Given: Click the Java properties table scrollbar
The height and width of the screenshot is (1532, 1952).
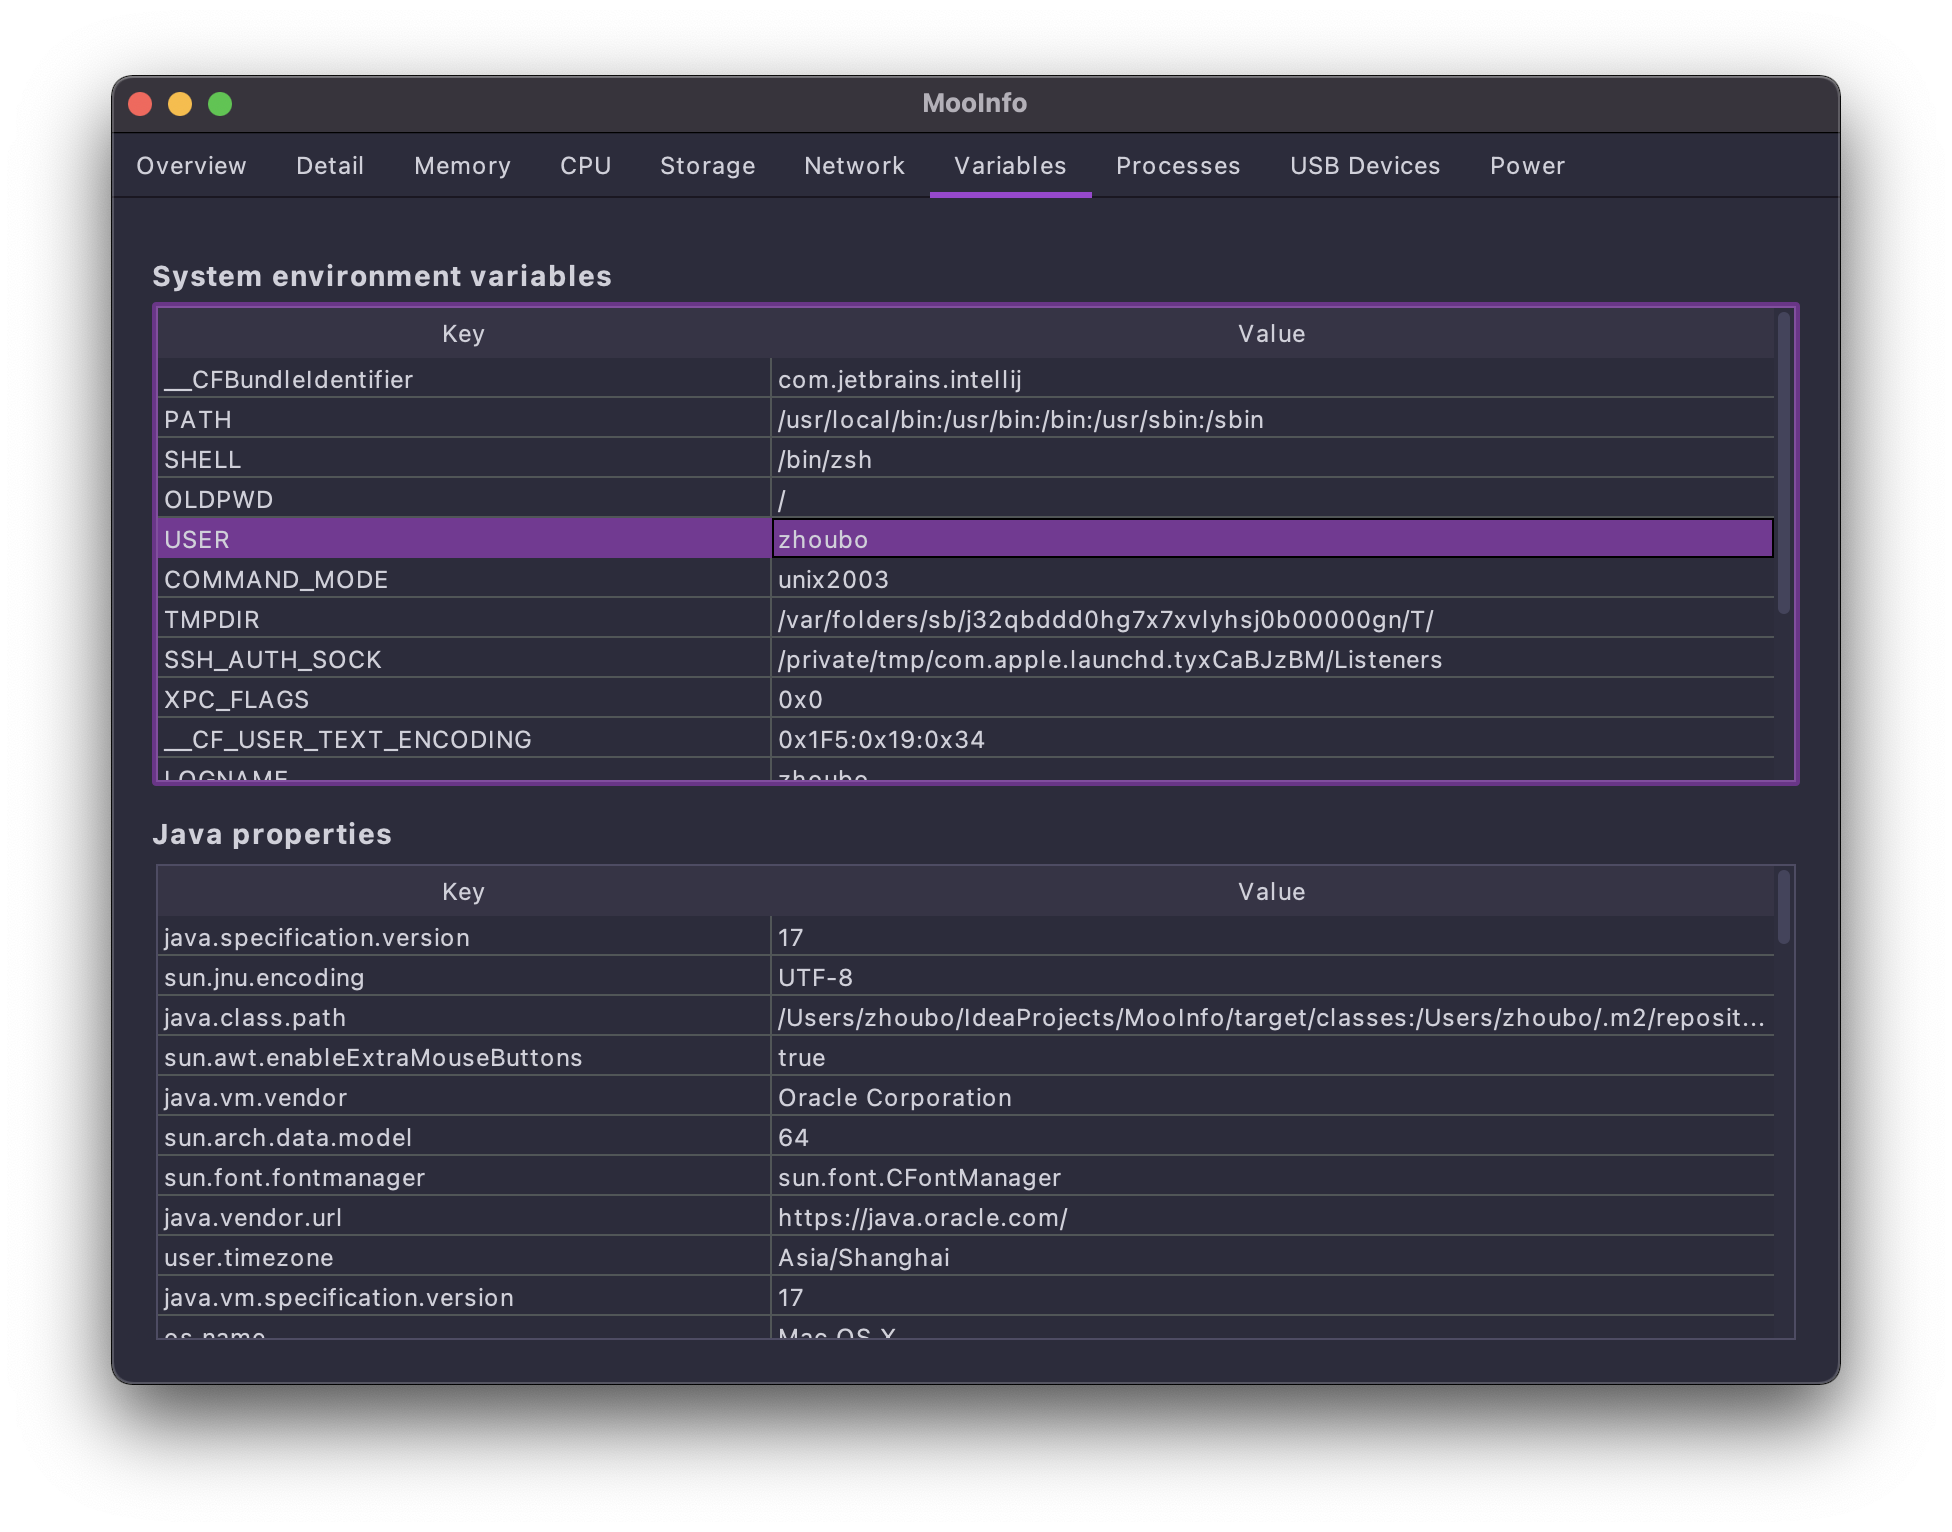Looking at the screenshot, I should (x=1783, y=906).
